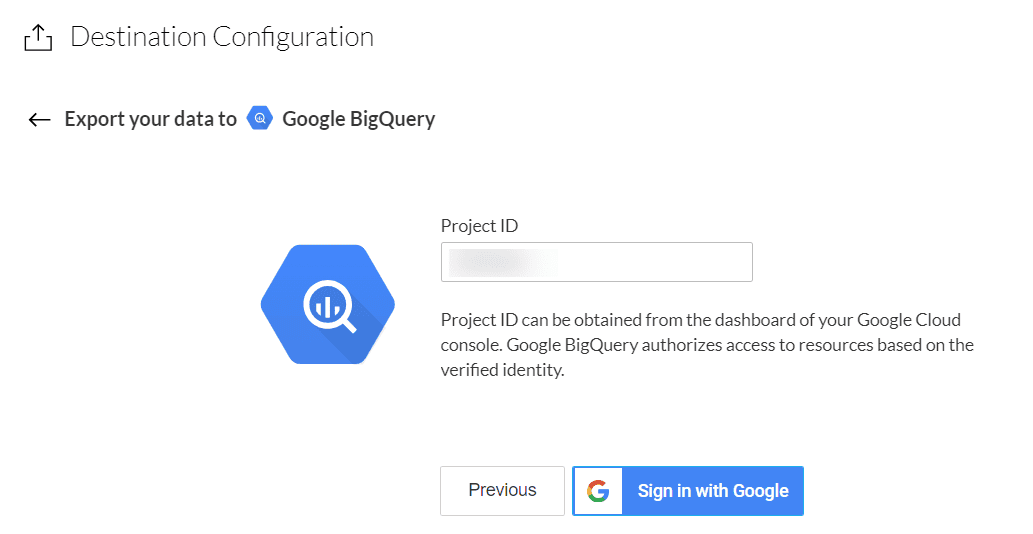Click the small BigQuery hexagon icon in heading
Image resolution: width=1033 pixels, height=534 pixels.
[x=260, y=119]
